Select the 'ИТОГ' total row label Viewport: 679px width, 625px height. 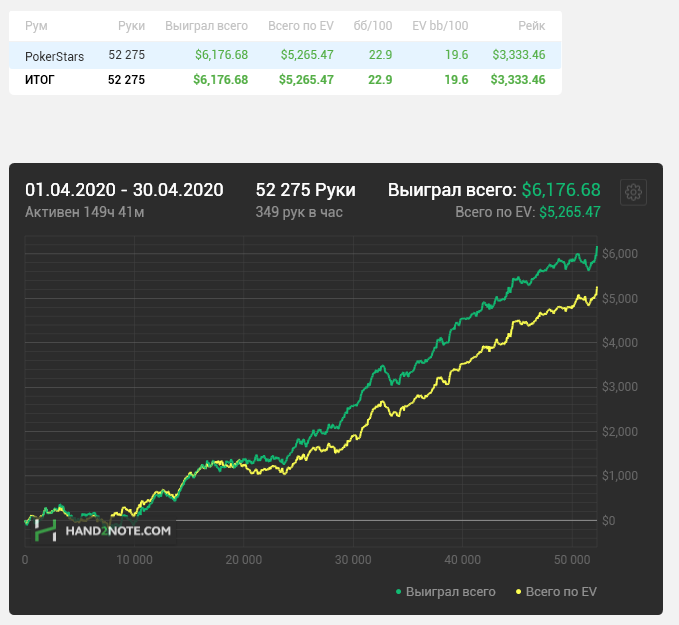point(39,80)
